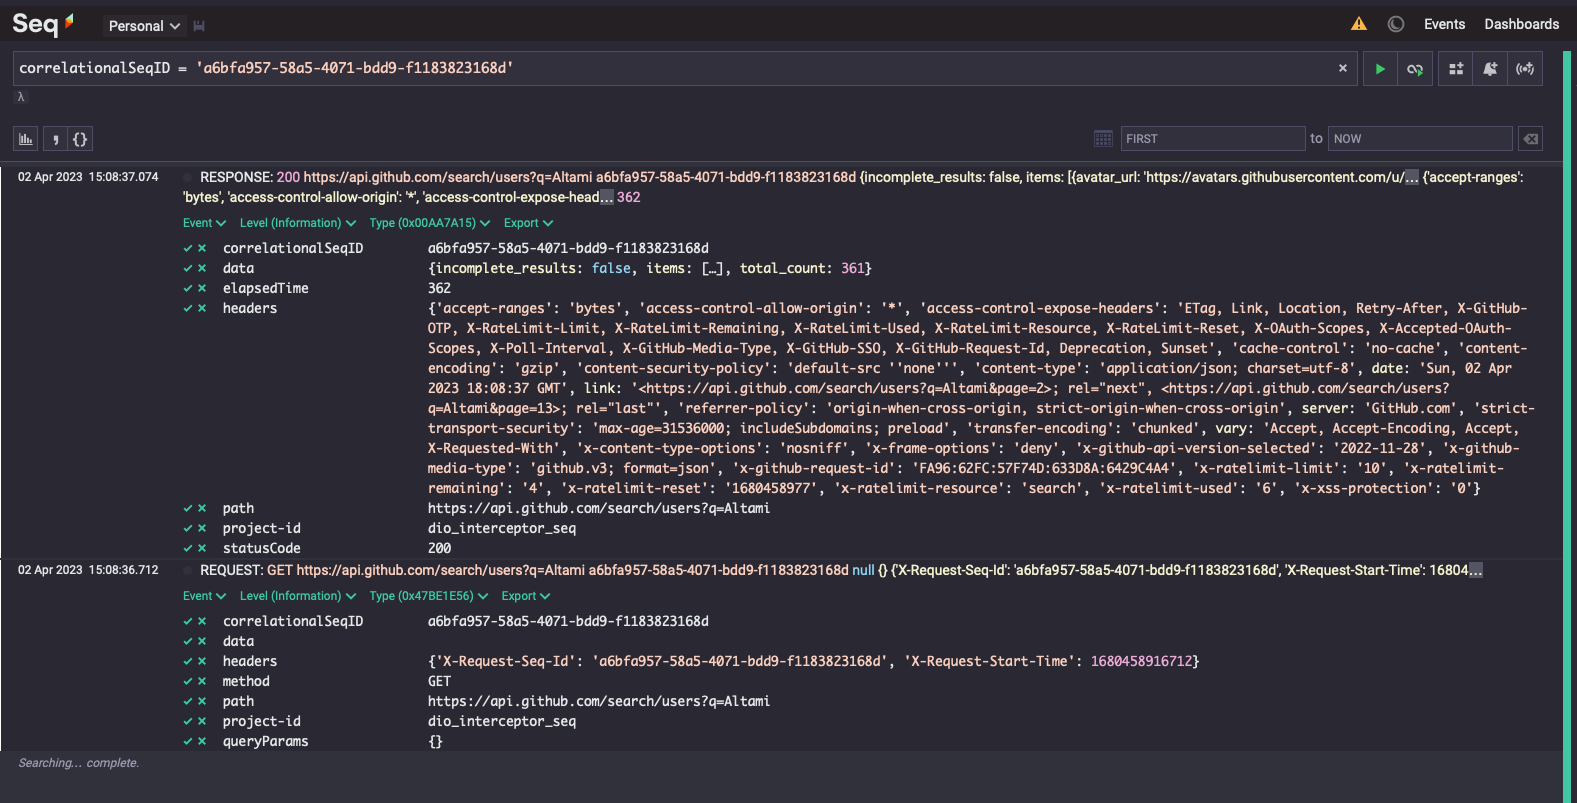Viewport: 1577px width, 803px height.
Task: Collapse the RESPONSE event at 15:08:37.074
Action: pyautogui.click(x=88, y=177)
